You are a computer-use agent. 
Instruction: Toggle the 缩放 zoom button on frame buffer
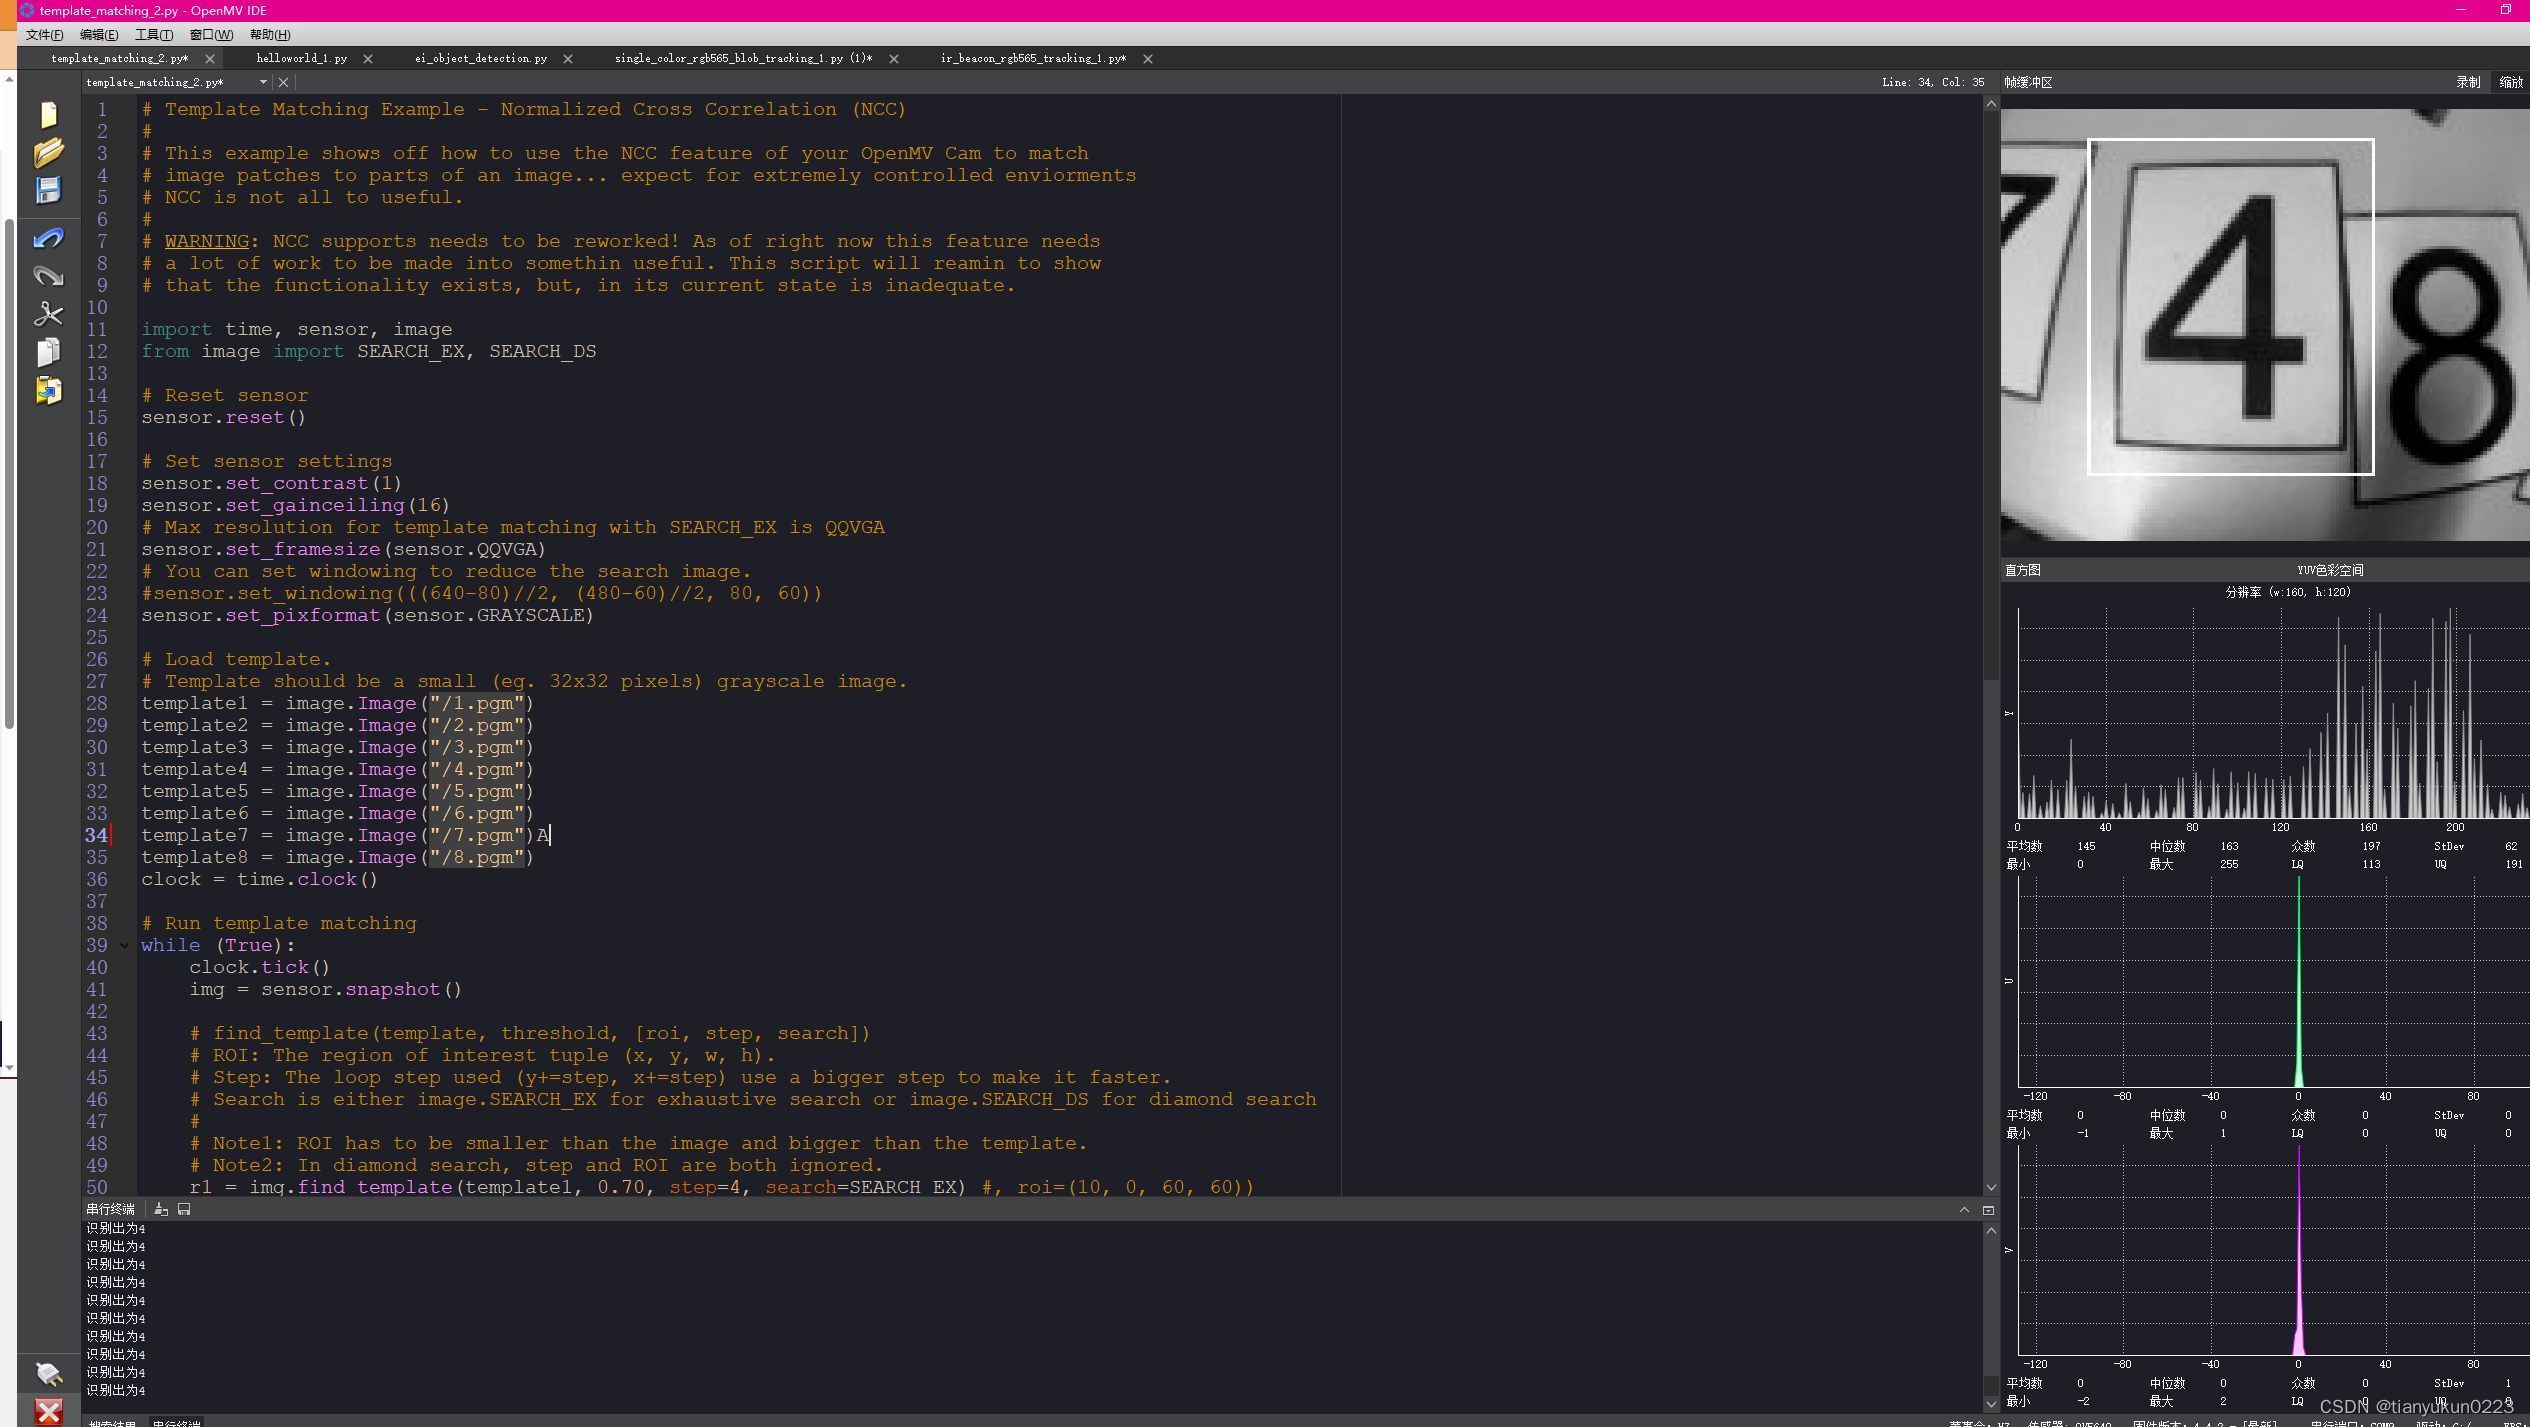(x=2510, y=82)
